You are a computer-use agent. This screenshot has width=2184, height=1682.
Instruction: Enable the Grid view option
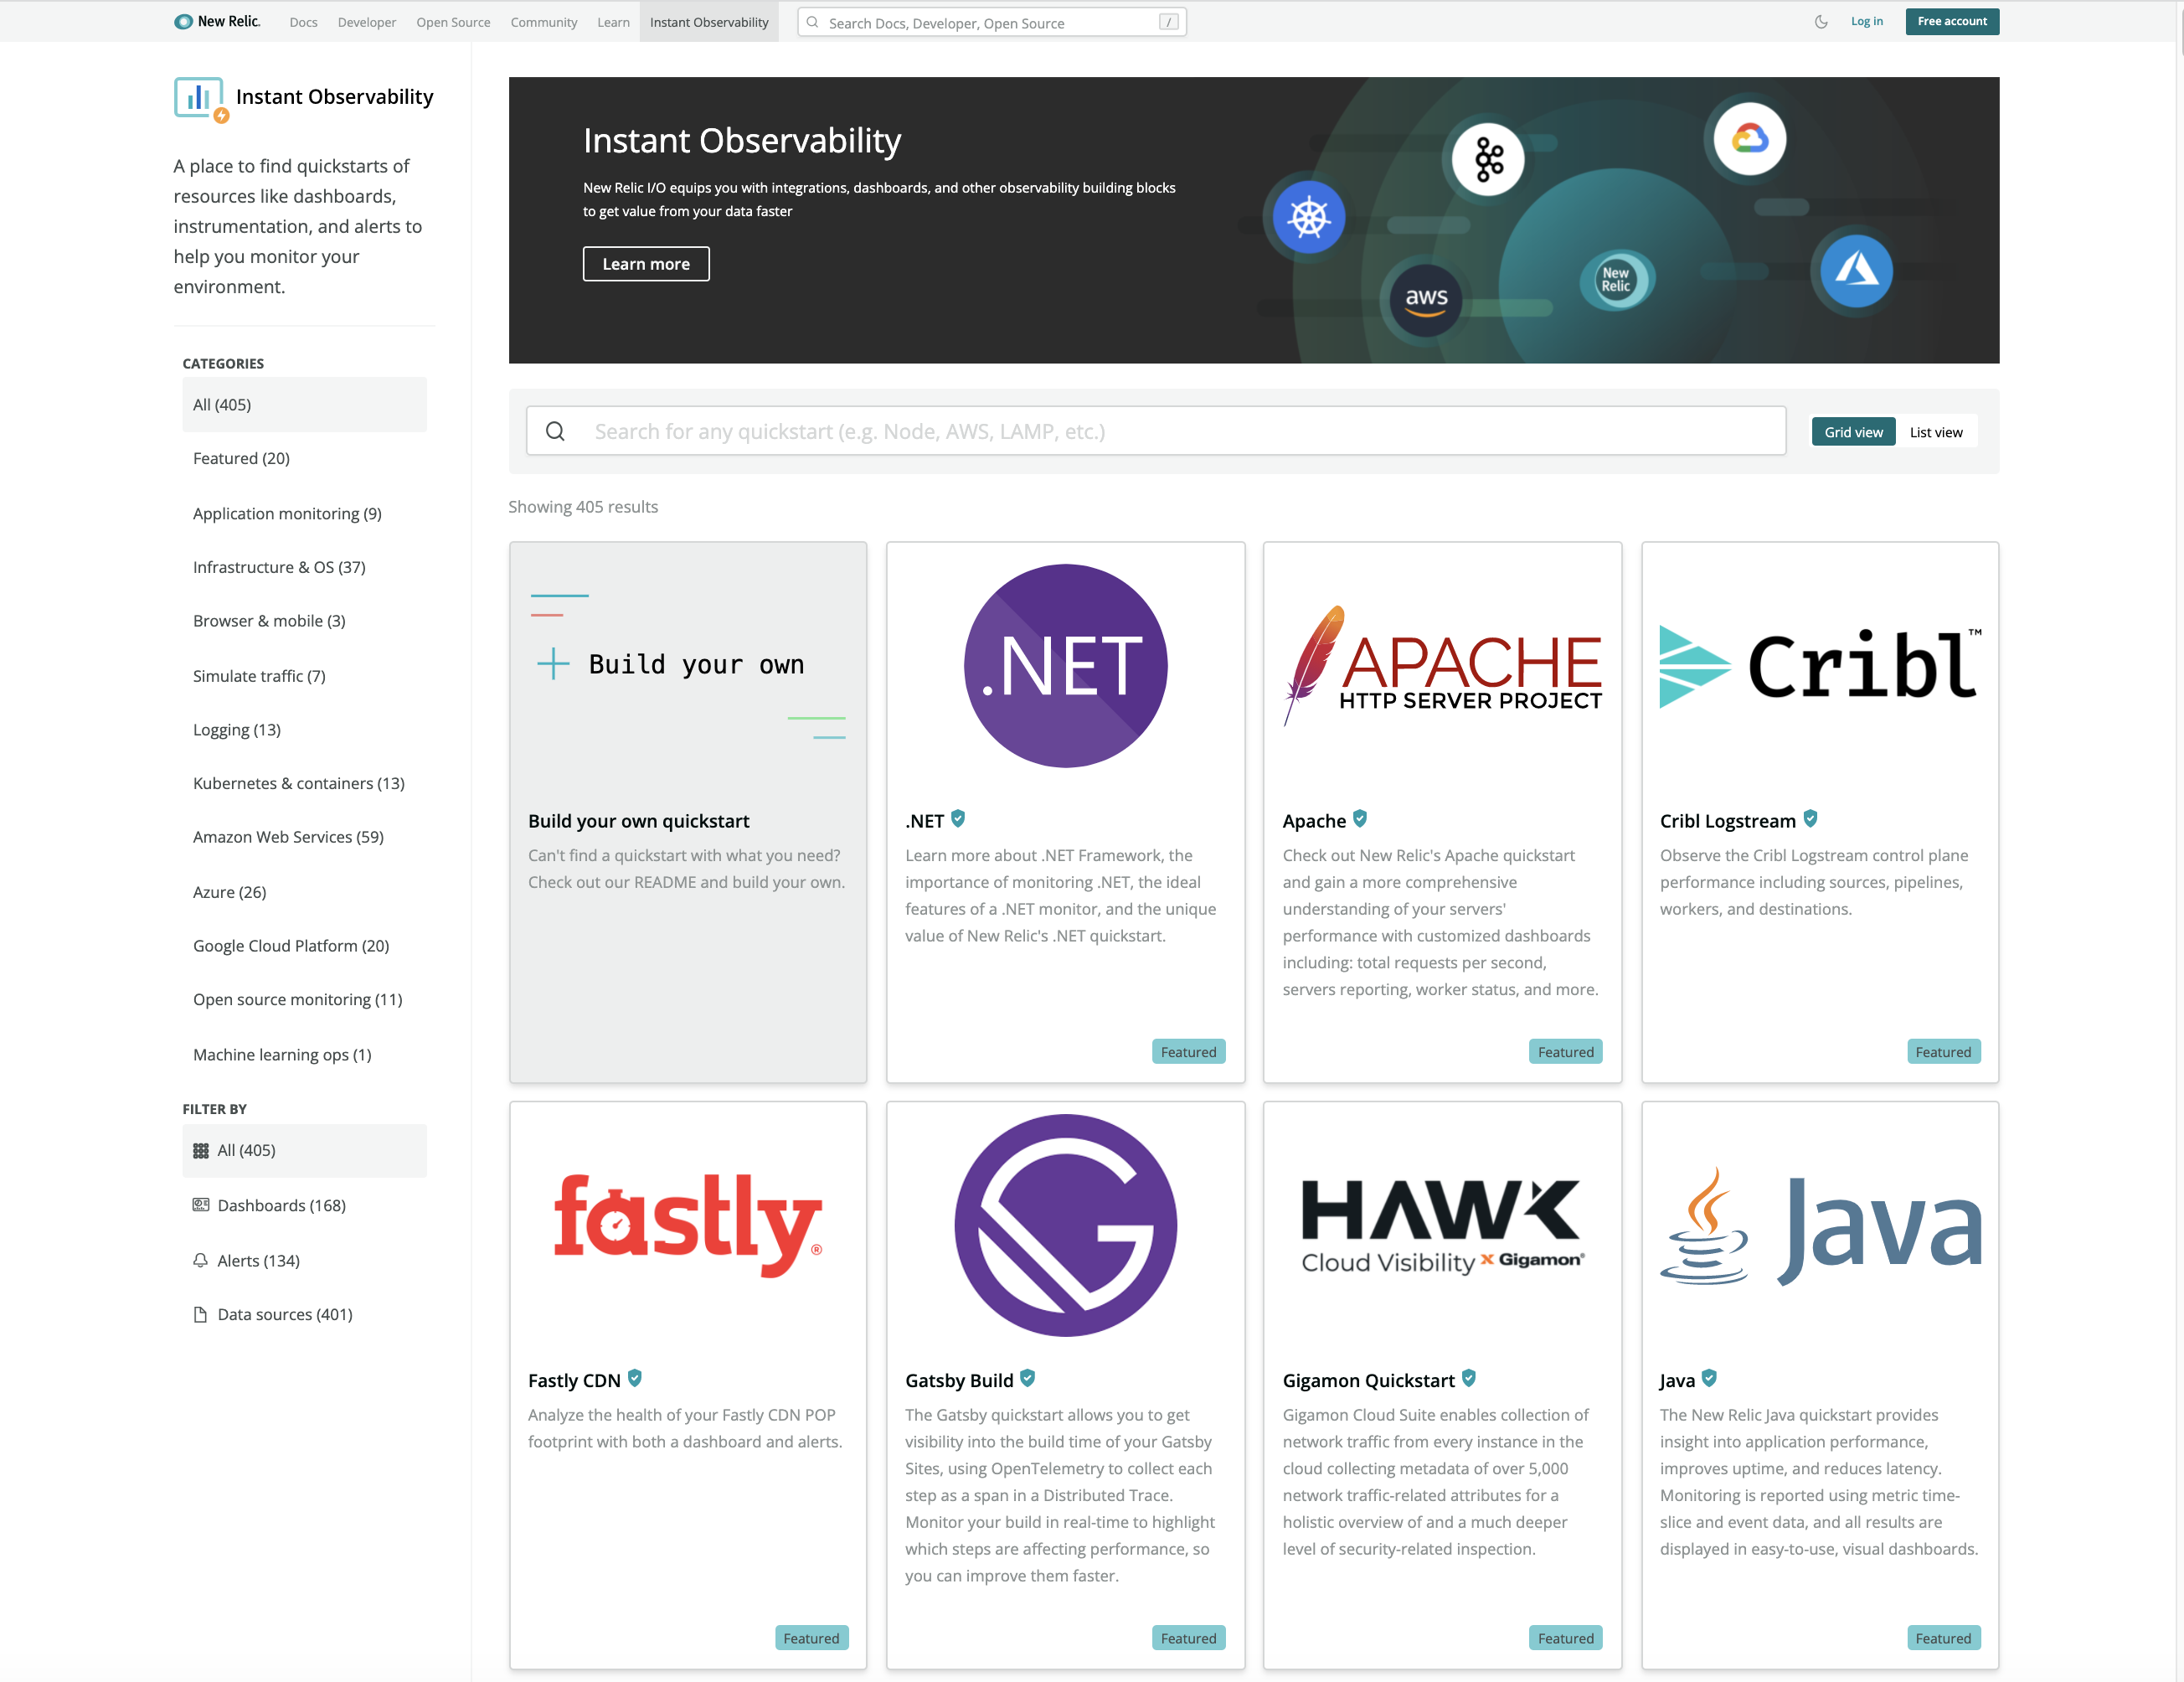pyautogui.click(x=1852, y=431)
